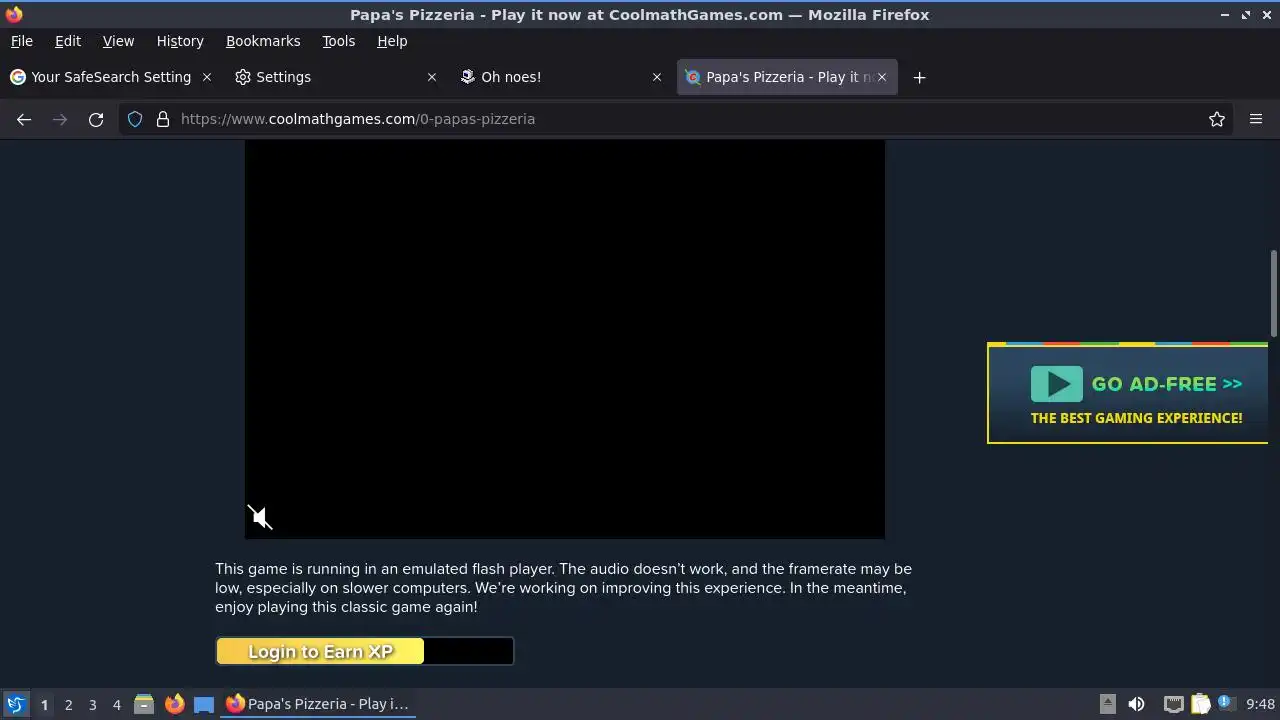This screenshot has width=1280, height=720.
Task: Open the Bookmarks menu
Action: 263,41
